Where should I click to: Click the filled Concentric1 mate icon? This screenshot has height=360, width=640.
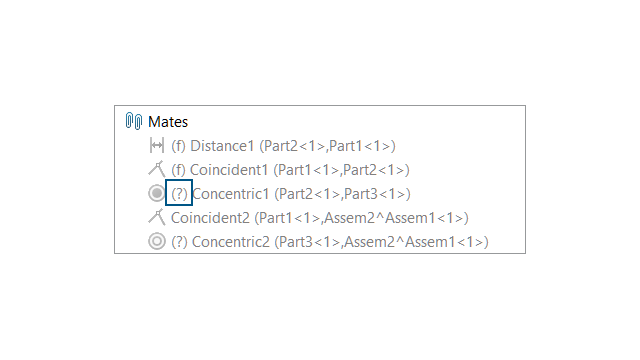157,193
